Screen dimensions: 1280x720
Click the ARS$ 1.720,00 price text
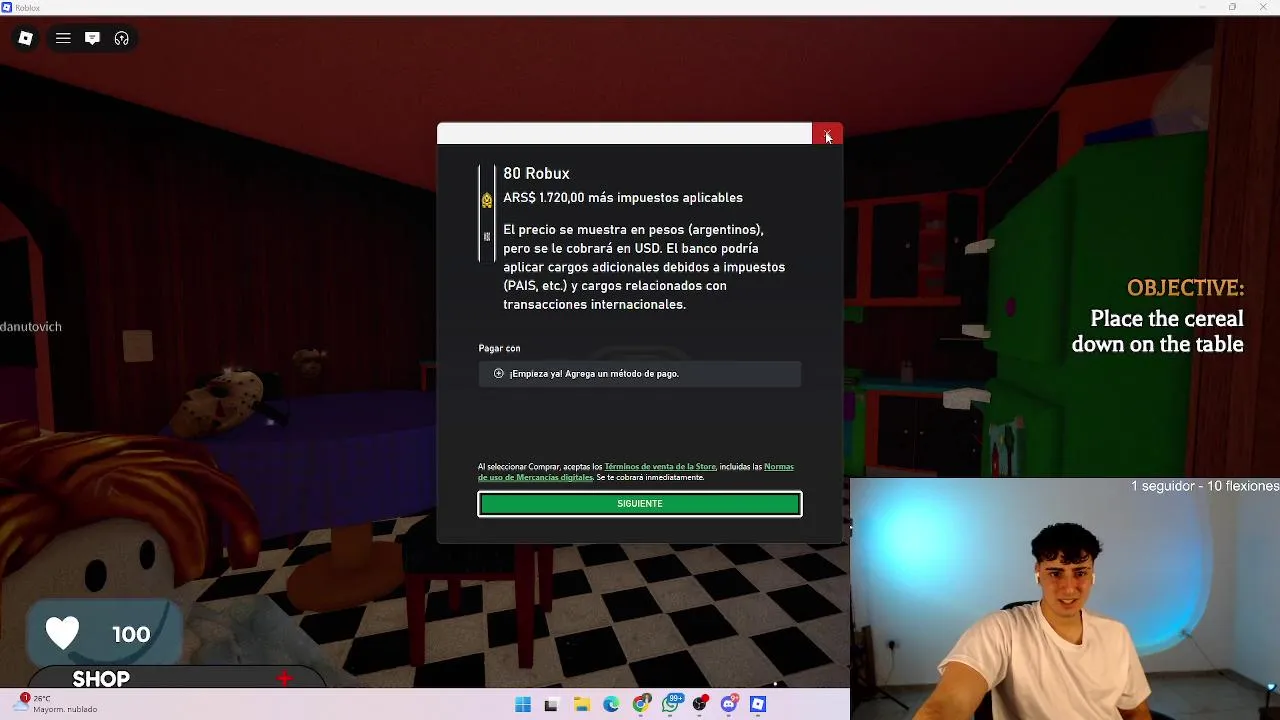pos(543,198)
